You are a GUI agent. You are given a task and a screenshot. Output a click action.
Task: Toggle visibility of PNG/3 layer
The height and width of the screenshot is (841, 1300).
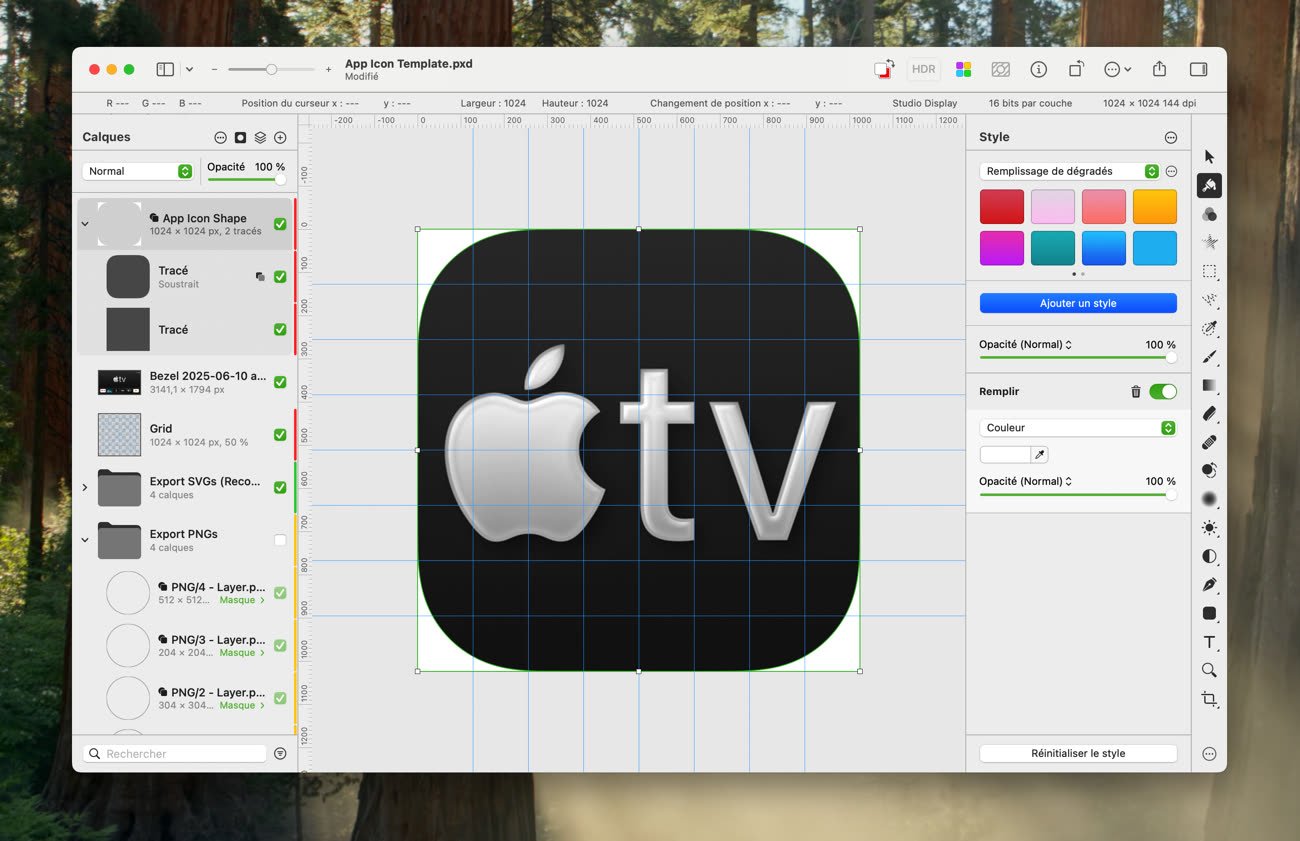pyautogui.click(x=280, y=645)
